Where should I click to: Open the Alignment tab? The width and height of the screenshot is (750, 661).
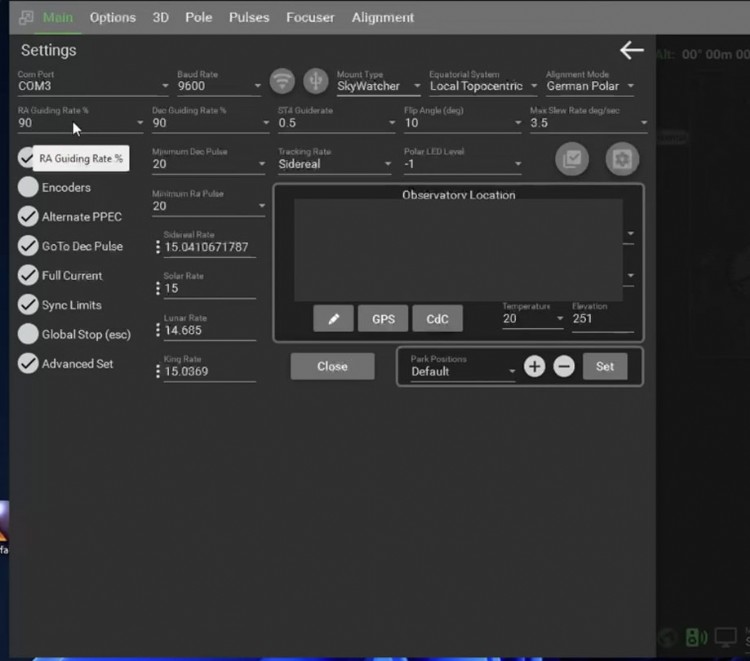(383, 17)
